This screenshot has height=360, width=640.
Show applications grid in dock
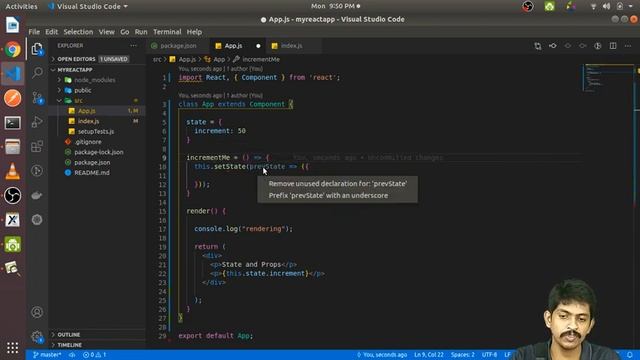point(13,348)
